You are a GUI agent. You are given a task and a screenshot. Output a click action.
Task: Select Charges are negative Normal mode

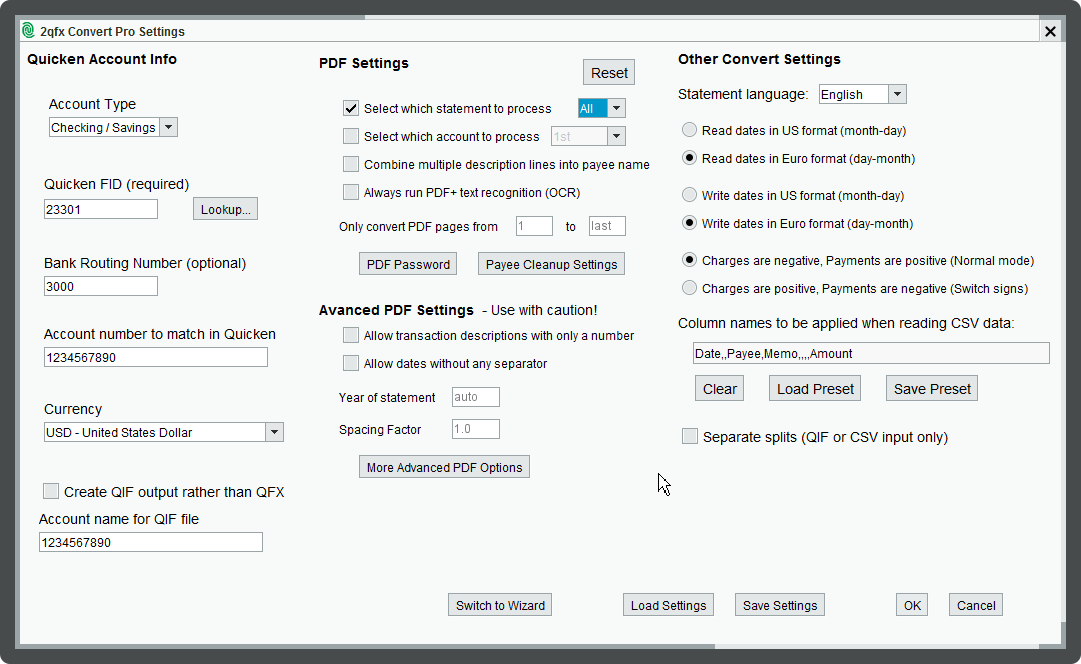tap(689, 260)
